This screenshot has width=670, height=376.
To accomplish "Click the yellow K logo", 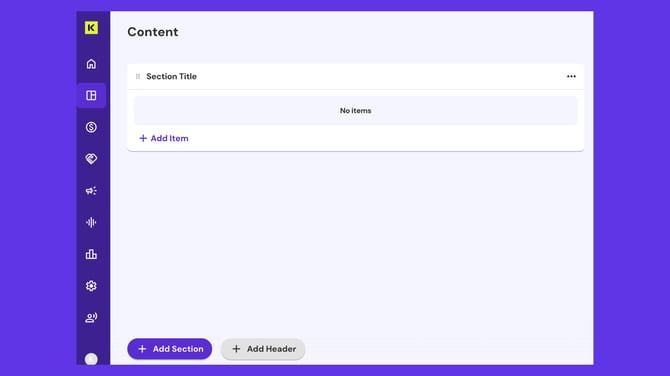I will (x=91, y=28).
